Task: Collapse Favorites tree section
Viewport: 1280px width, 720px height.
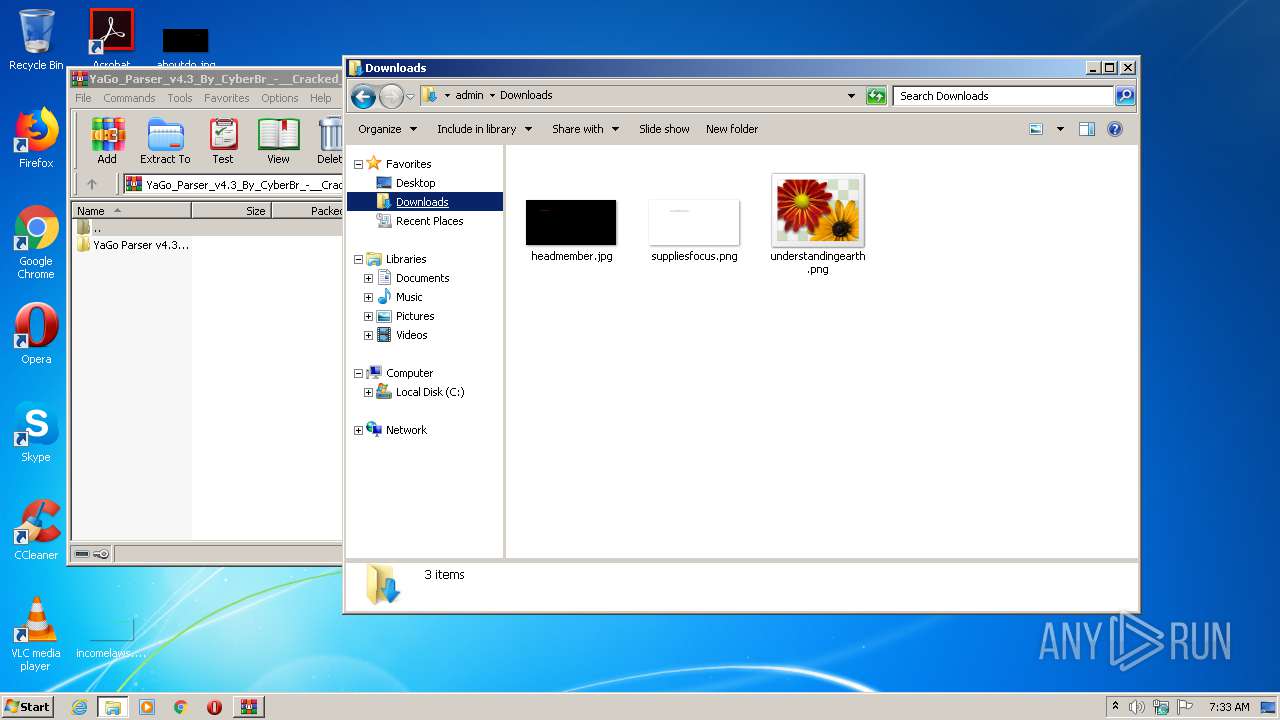Action: (x=358, y=164)
